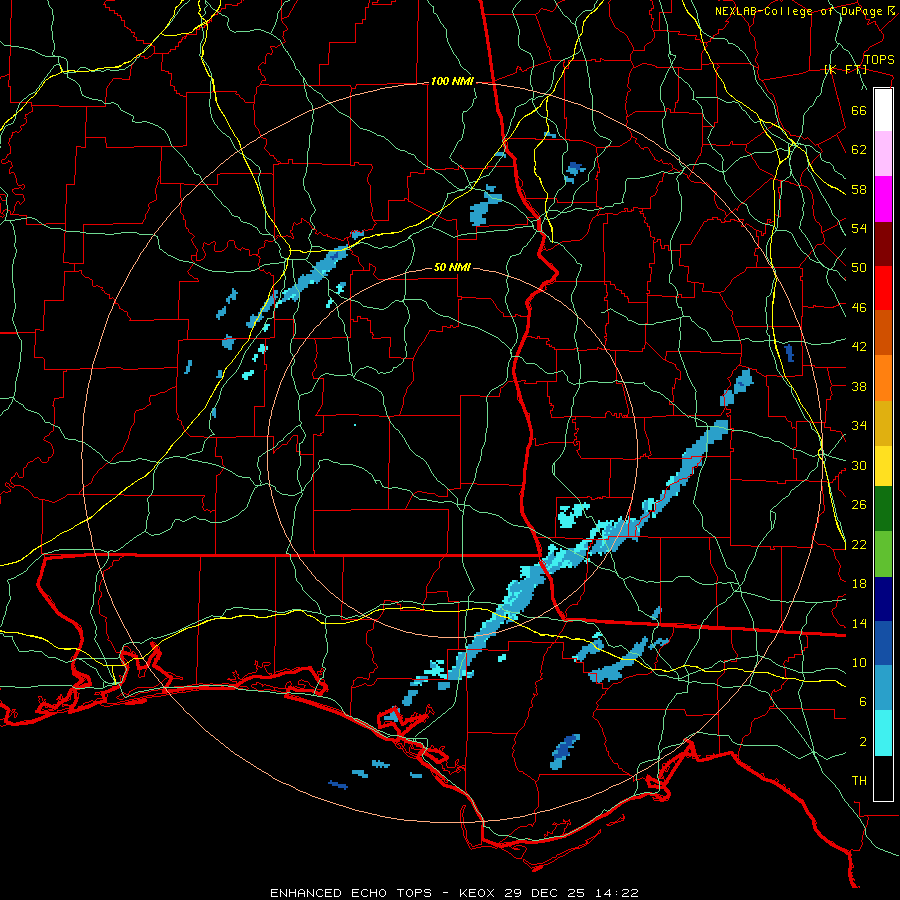
Task: Click the 14 legend value
Action: 859,623
